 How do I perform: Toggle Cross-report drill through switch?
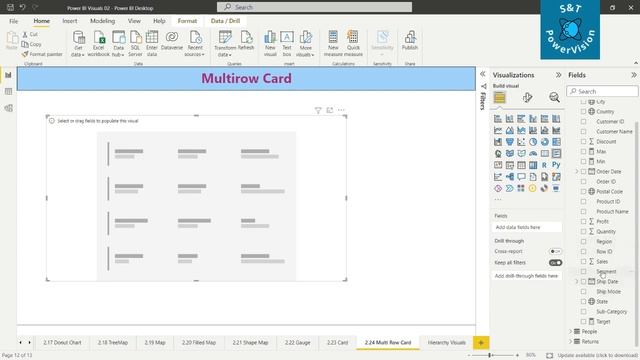(555, 251)
